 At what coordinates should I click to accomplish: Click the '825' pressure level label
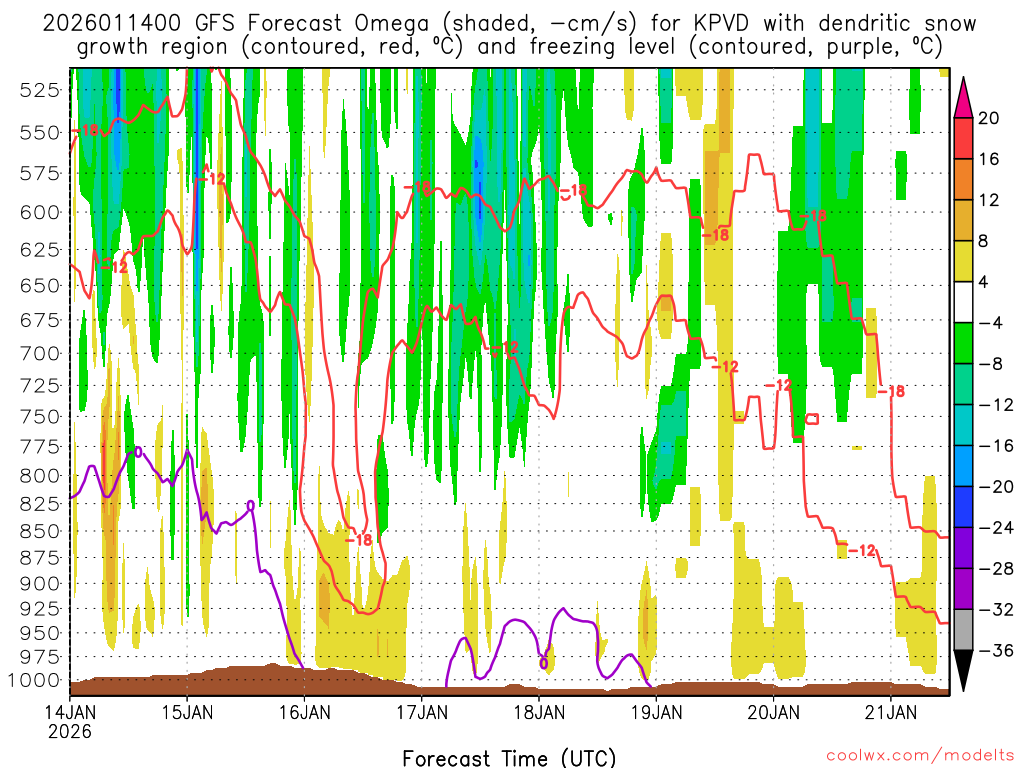(40, 504)
